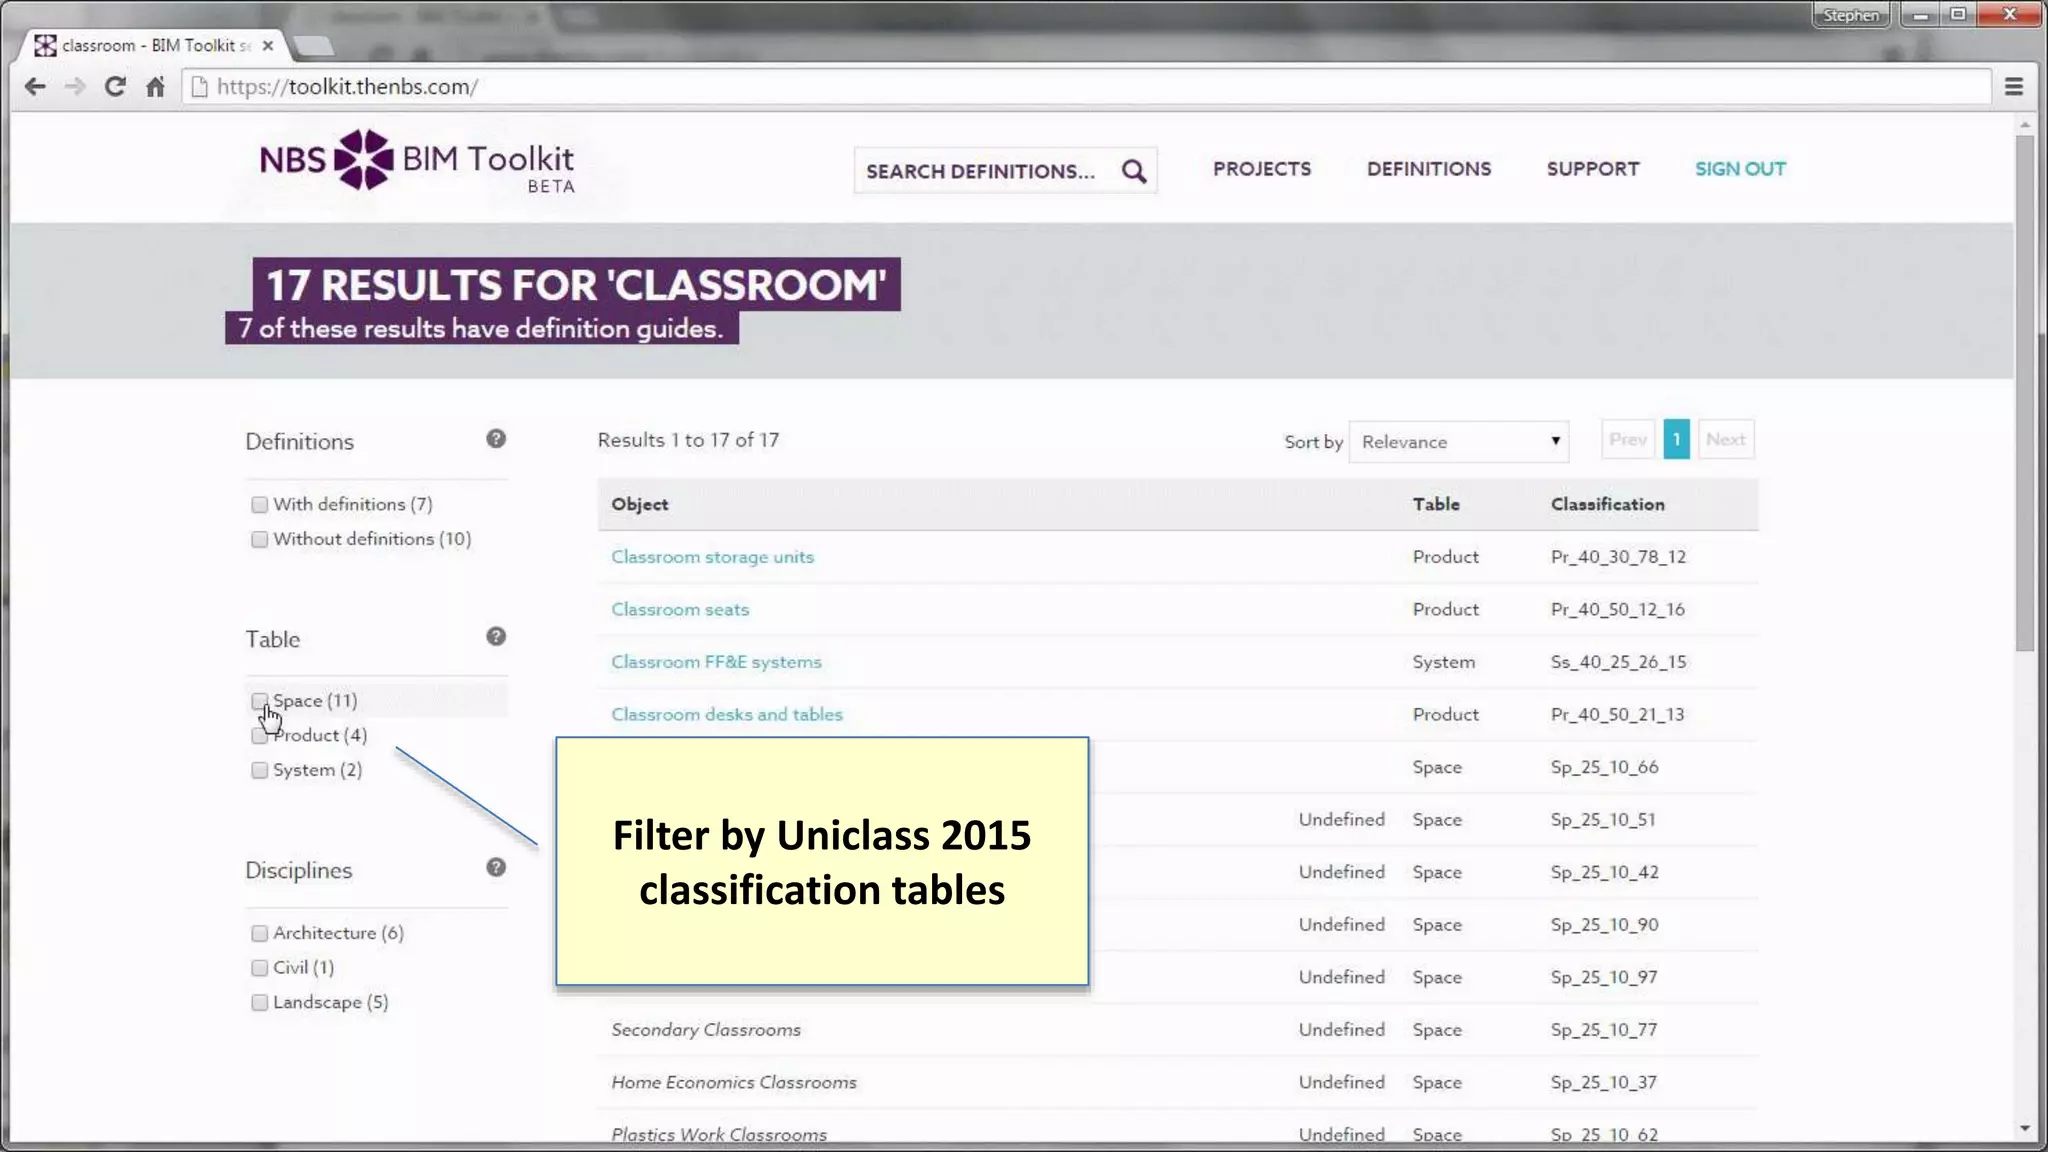Tick the With definitions checkbox
Screen dimensions: 2048x1152
(x=260, y=505)
